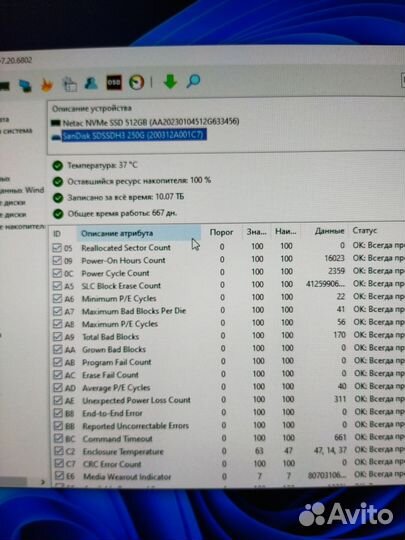Click data value 47, 14, 37 for Enclosure Temperature
Screen dimensions: 405x540
pyautogui.click(x=330, y=450)
